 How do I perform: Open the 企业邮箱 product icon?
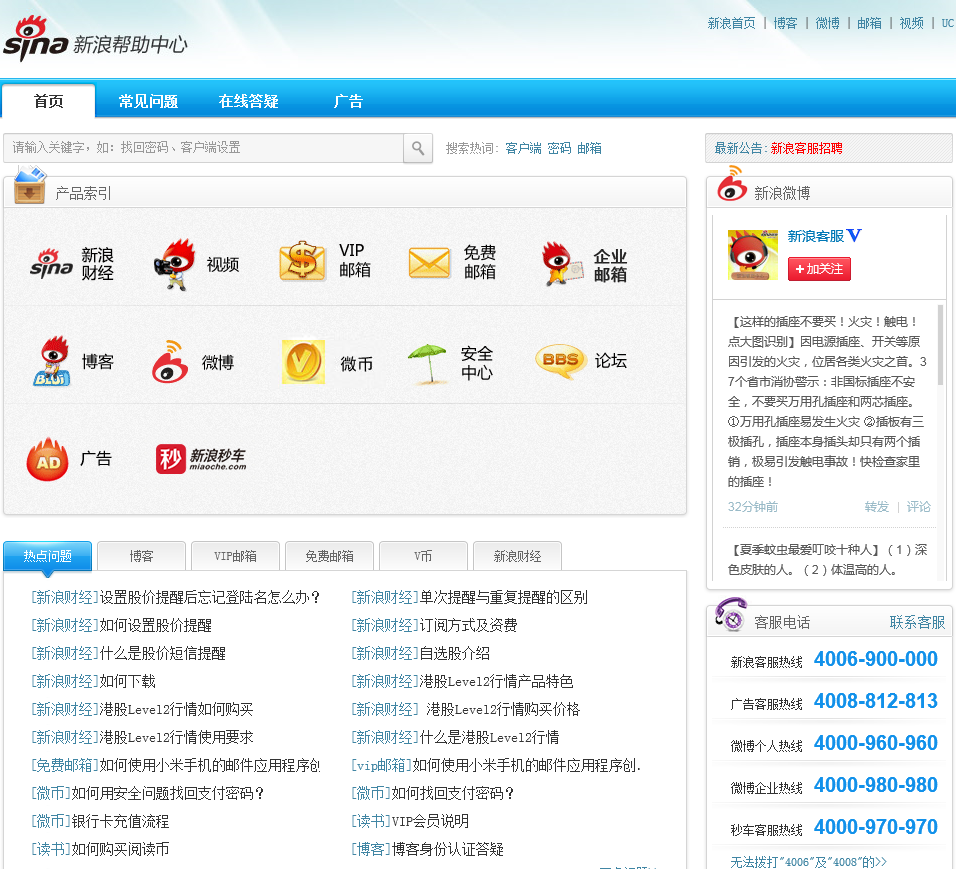(x=562, y=263)
